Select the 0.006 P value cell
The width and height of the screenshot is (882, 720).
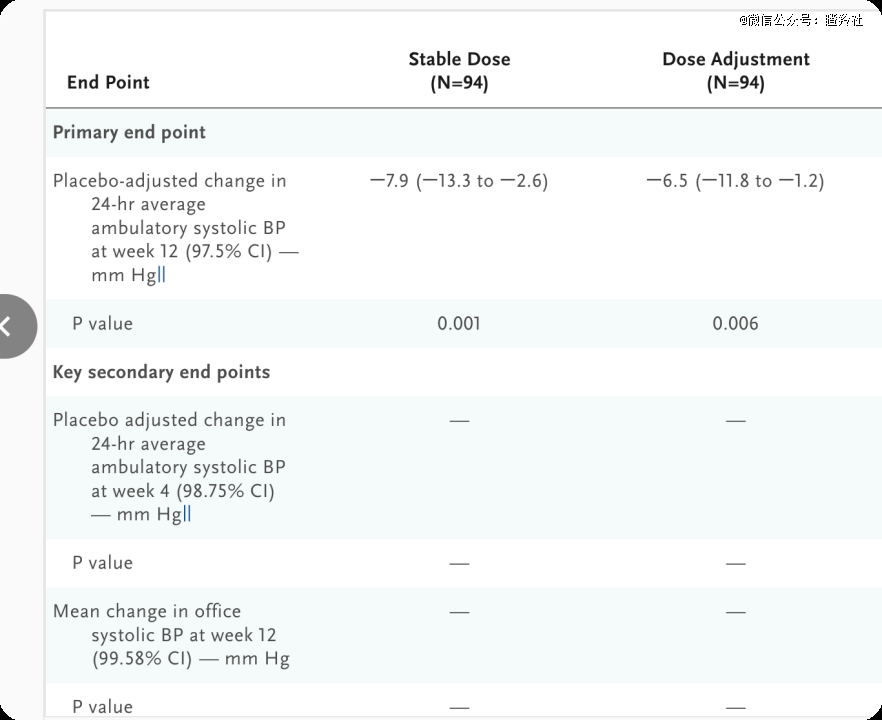pos(735,323)
